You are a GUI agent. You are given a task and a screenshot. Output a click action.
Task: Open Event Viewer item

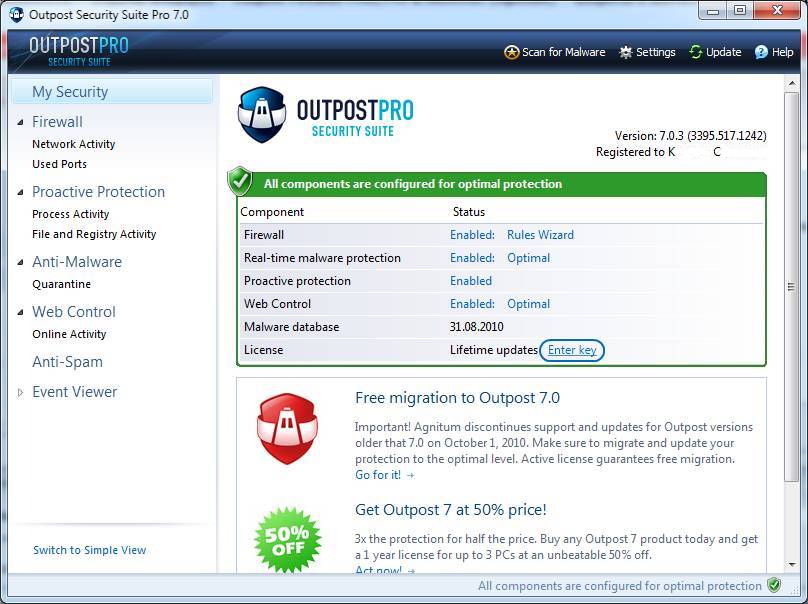point(75,392)
